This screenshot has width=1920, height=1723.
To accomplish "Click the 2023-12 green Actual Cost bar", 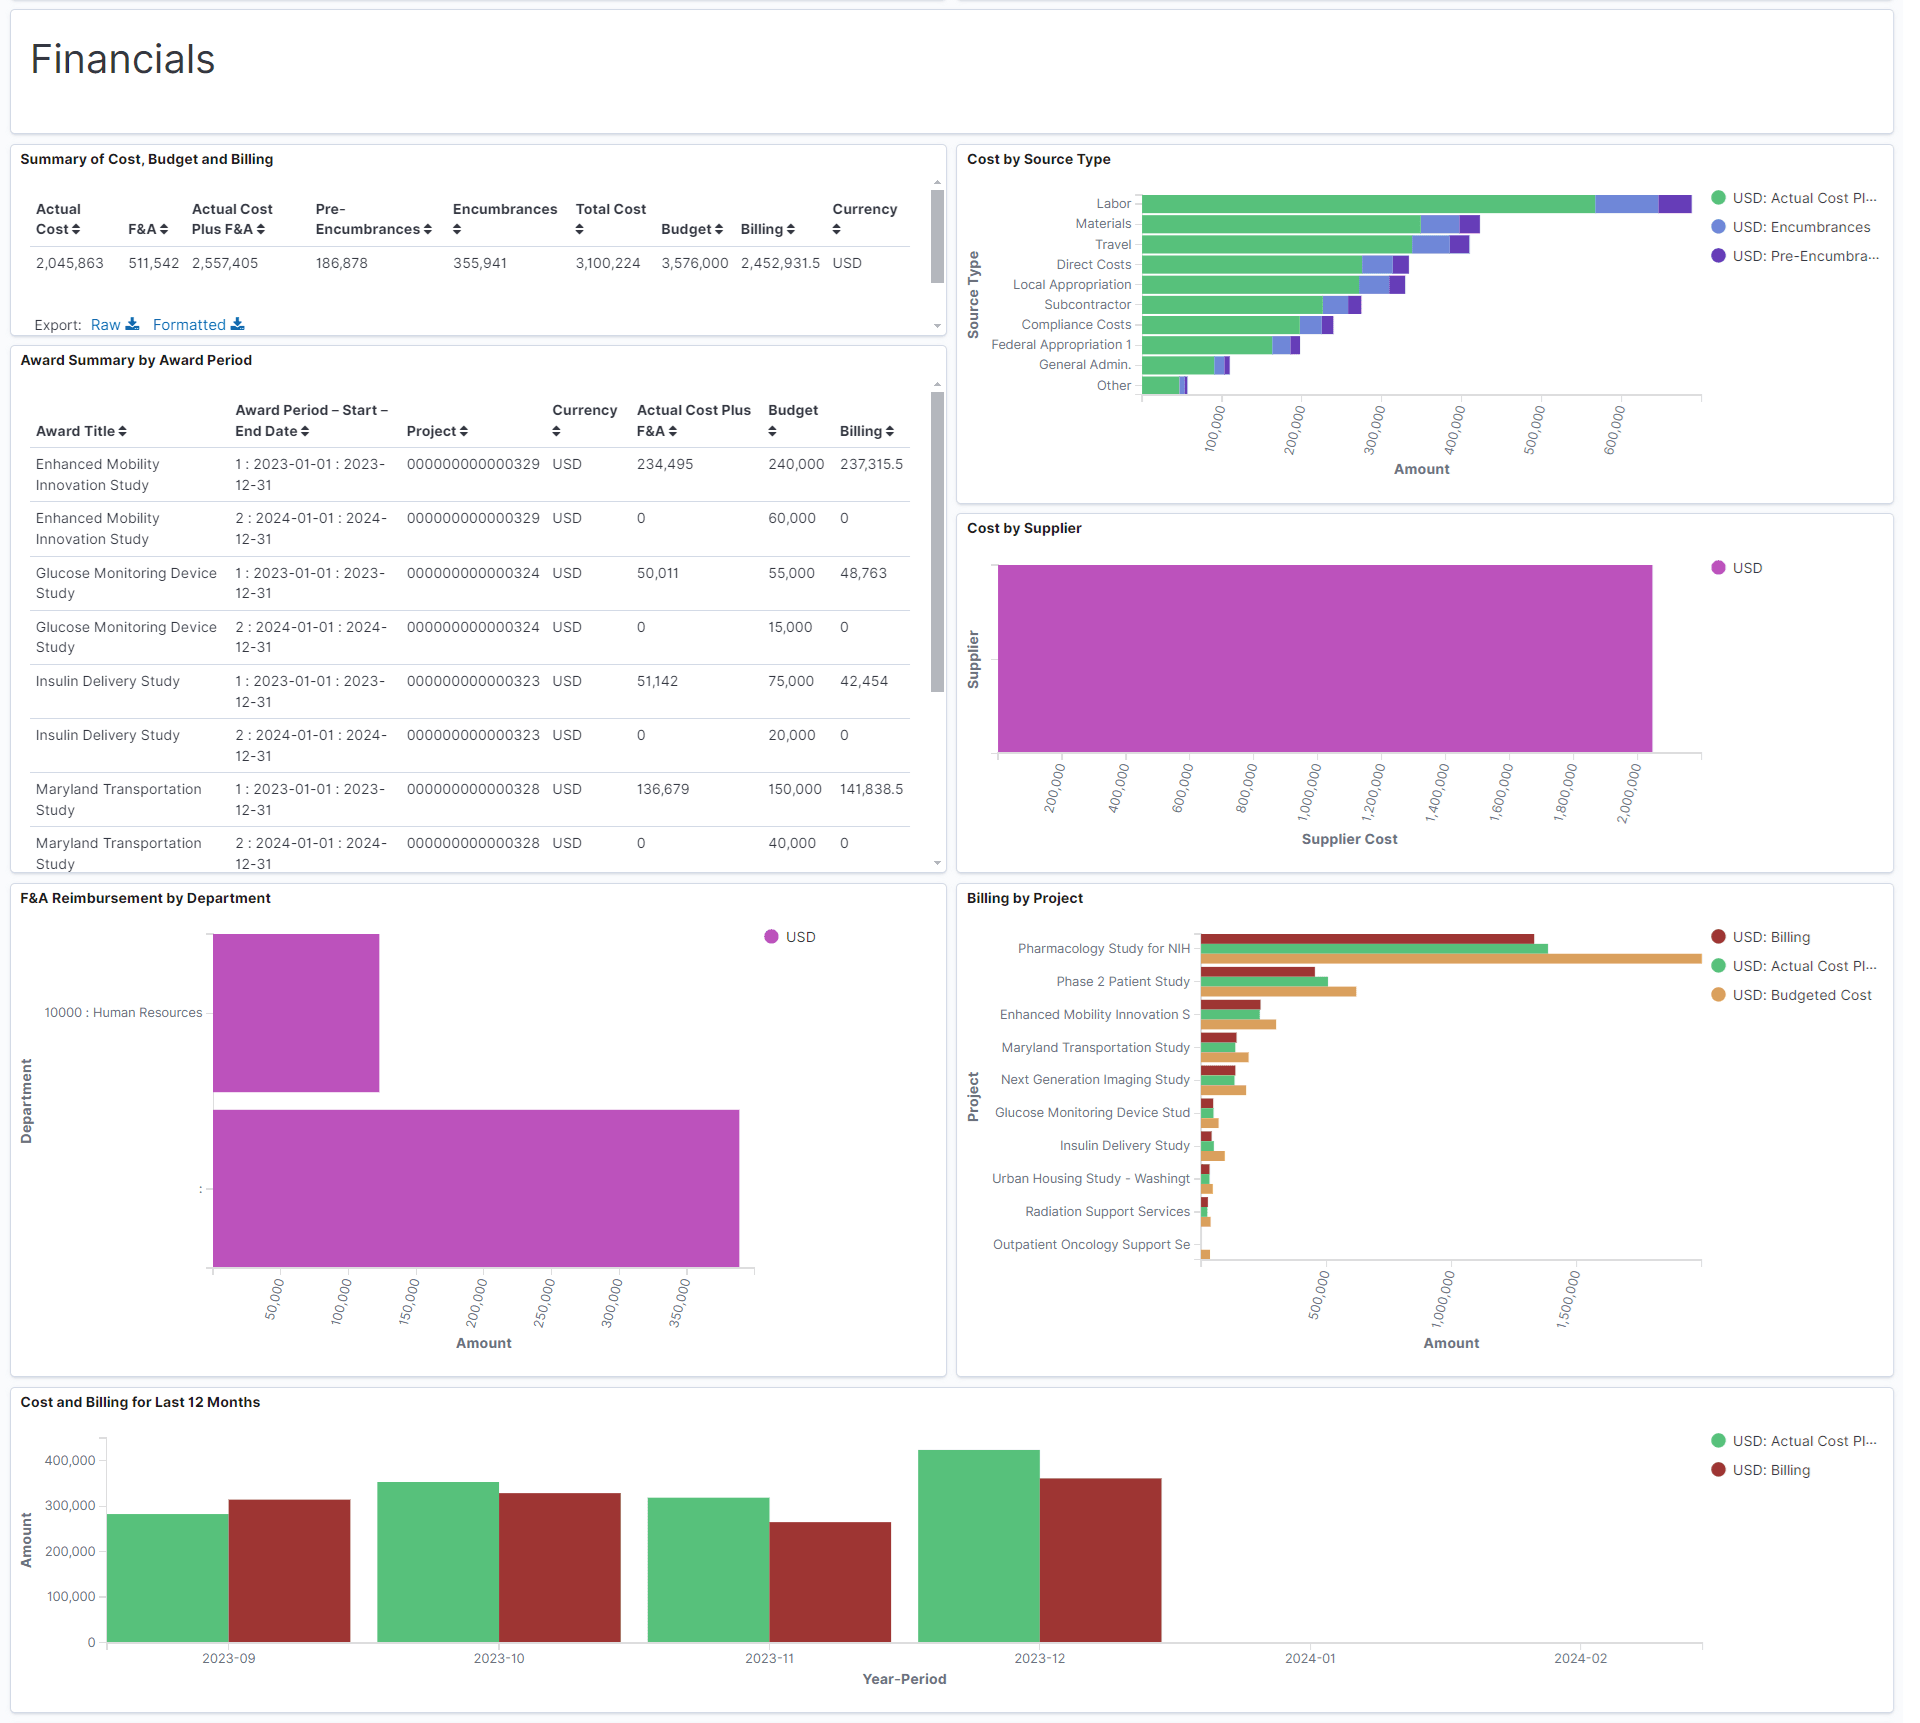I will (x=978, y=1546).
